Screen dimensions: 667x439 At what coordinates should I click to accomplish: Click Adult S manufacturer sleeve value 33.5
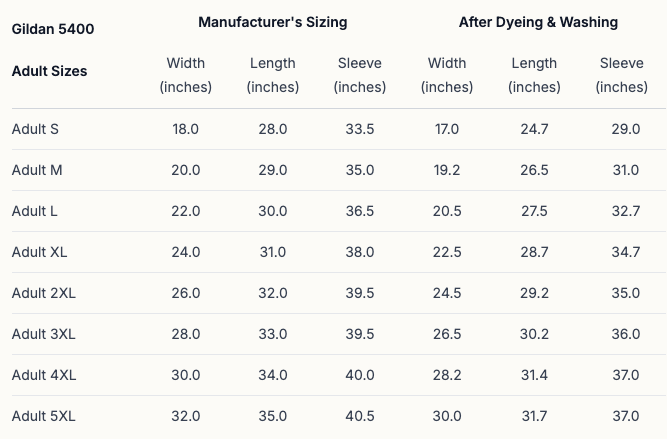(360, 129)
